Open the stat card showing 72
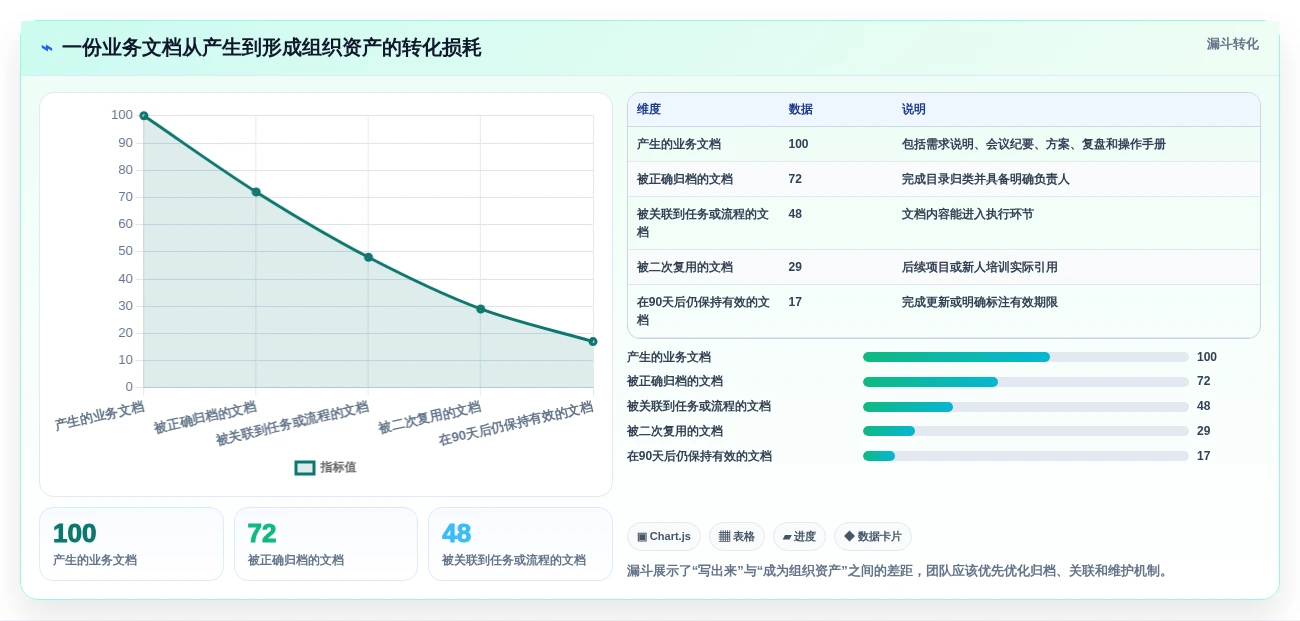 point(326,544)
